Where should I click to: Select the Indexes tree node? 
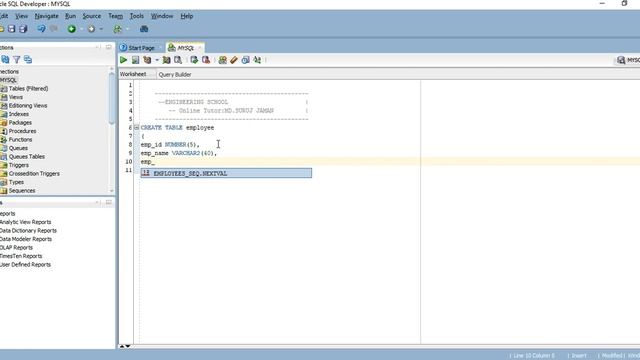[x=19, y=114]
